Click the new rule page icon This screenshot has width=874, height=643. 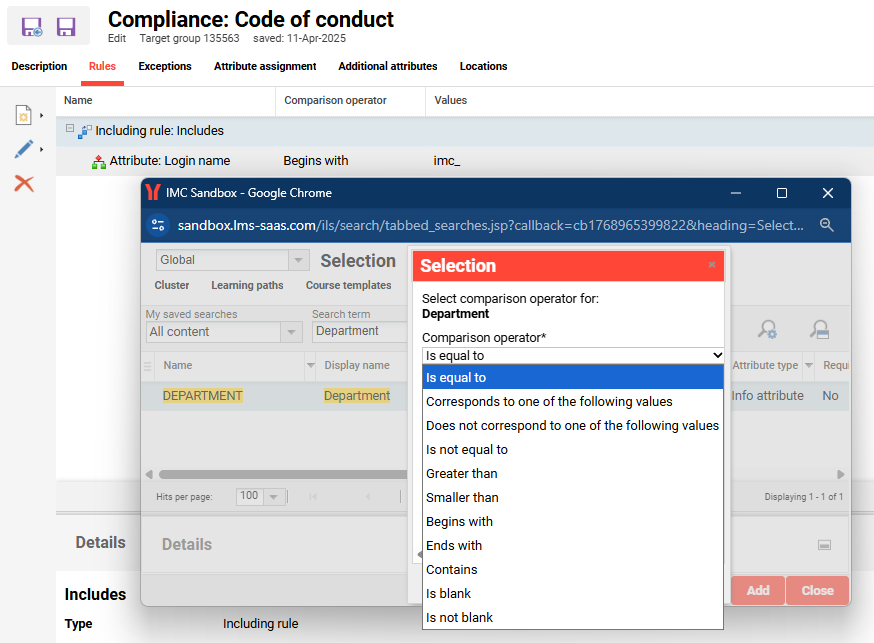coord(23,116)
